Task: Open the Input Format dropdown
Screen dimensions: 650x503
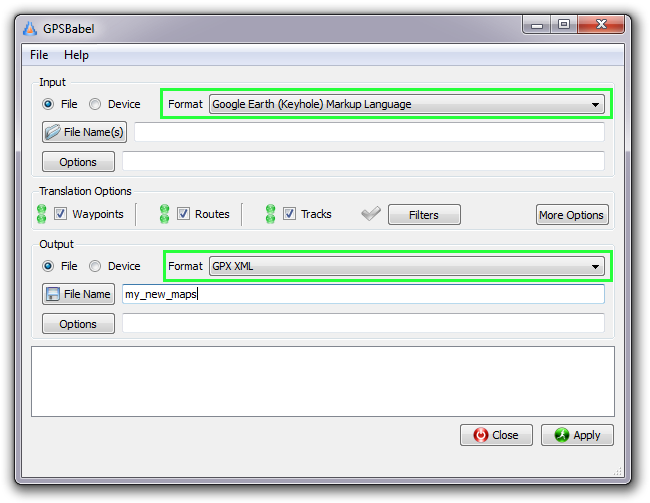Action: pos(407,104)
